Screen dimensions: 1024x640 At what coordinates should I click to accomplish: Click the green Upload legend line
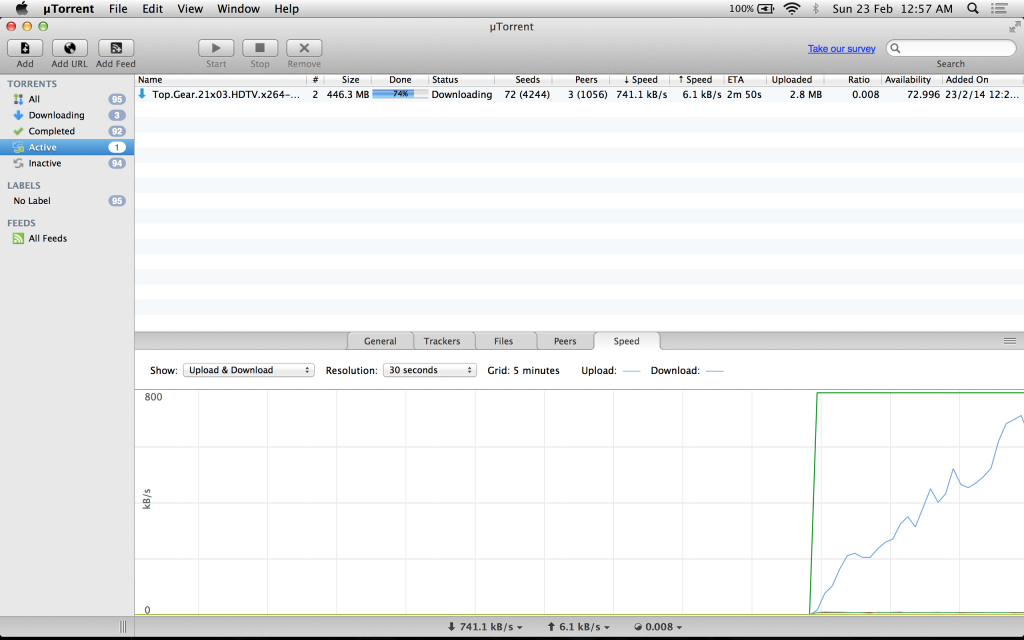click(x=632, y=371)
